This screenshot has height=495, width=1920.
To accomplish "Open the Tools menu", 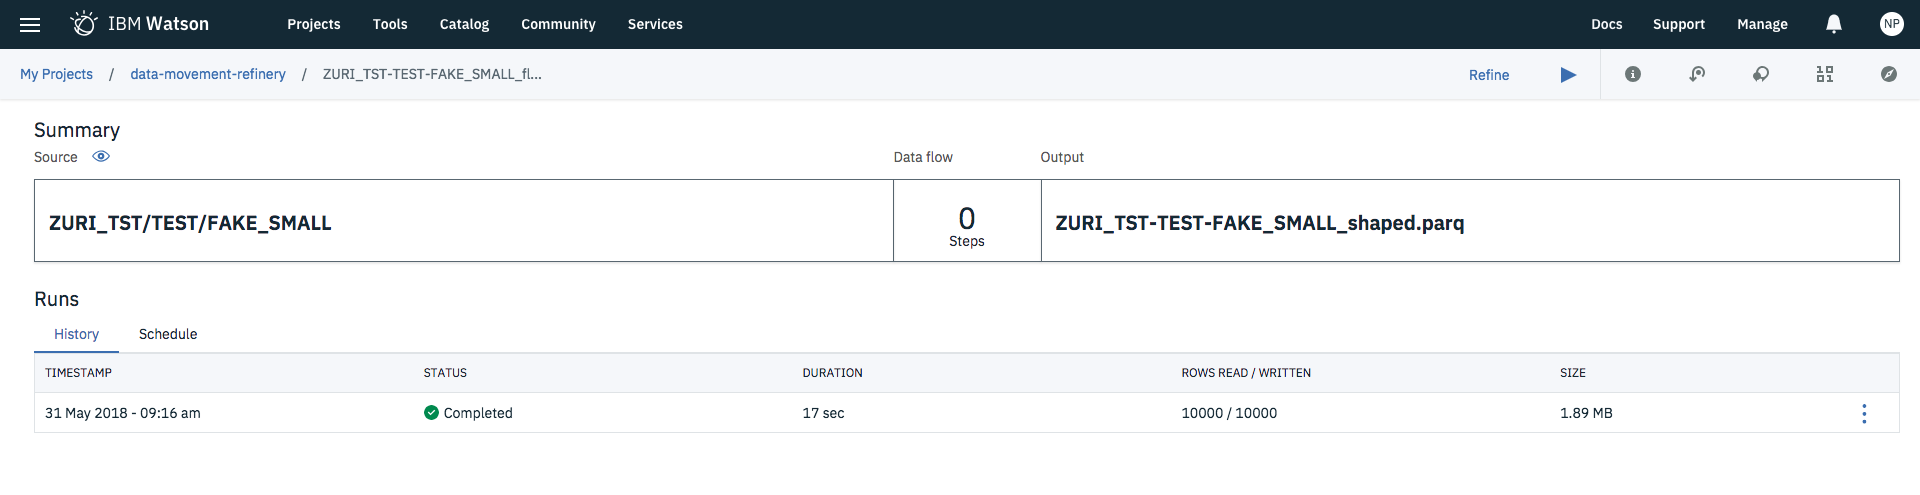I will tap(390, 24).
